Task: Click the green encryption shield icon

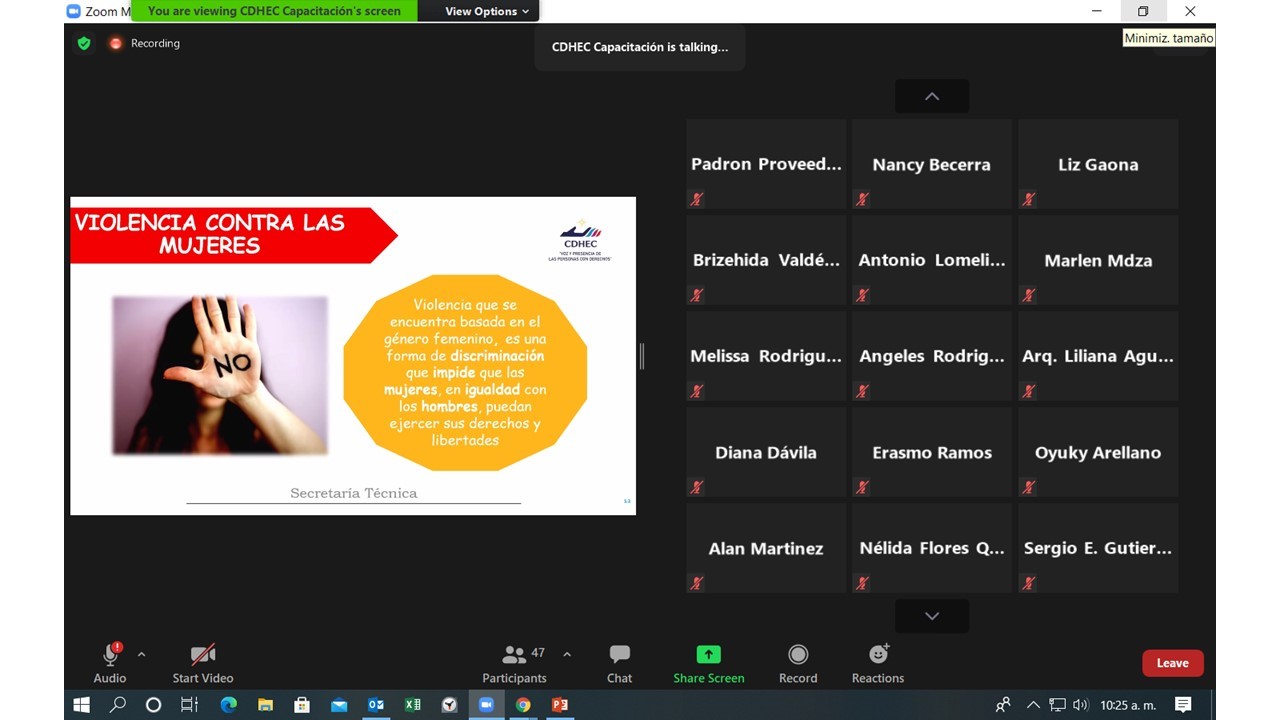Action: [84, 43]
